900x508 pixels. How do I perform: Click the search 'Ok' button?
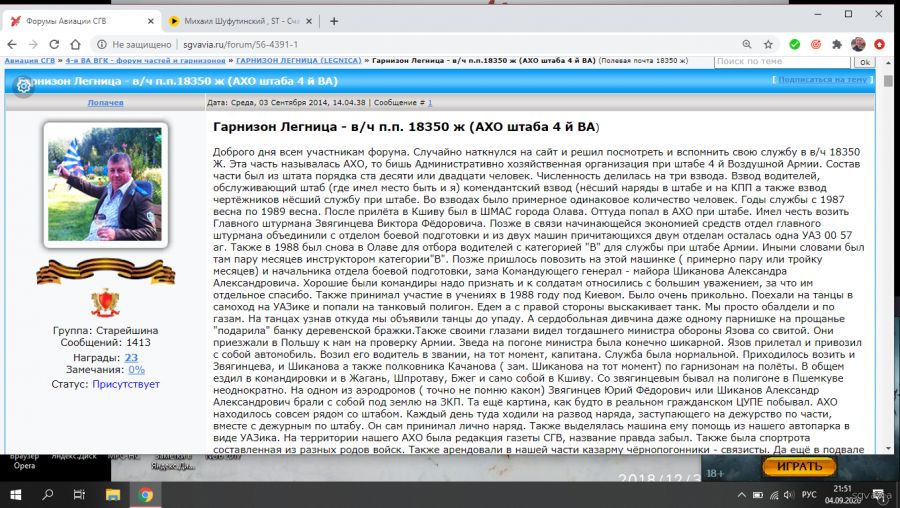click(x=864, y=62)
